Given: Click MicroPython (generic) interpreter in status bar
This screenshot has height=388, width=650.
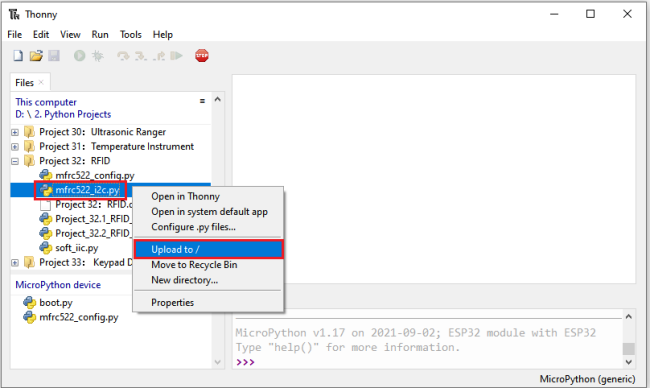Looking at the screenshot, I should tap(587, 379).
